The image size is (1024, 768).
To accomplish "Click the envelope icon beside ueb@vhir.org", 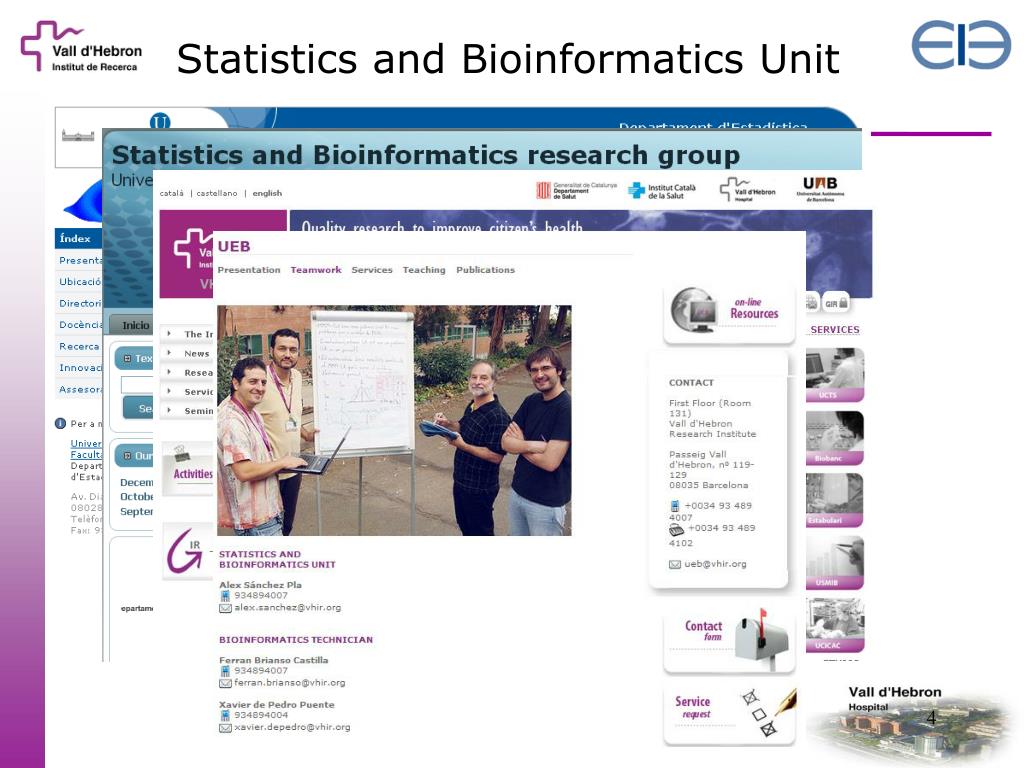I will pyautogui.click(x=675, y=564).
